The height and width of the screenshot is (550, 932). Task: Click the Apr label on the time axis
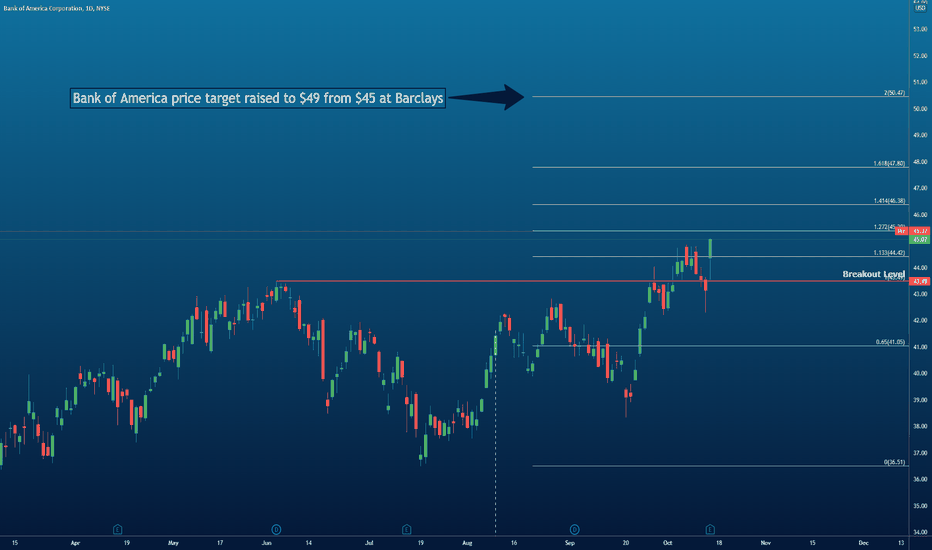75,543
